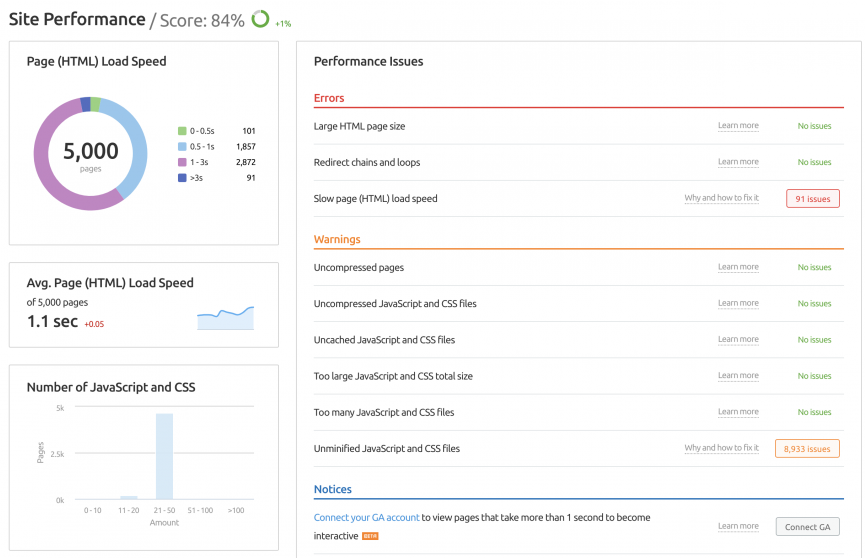Open Learn more for Large HTML page size
Screen dimensions: 865x558
738,126
